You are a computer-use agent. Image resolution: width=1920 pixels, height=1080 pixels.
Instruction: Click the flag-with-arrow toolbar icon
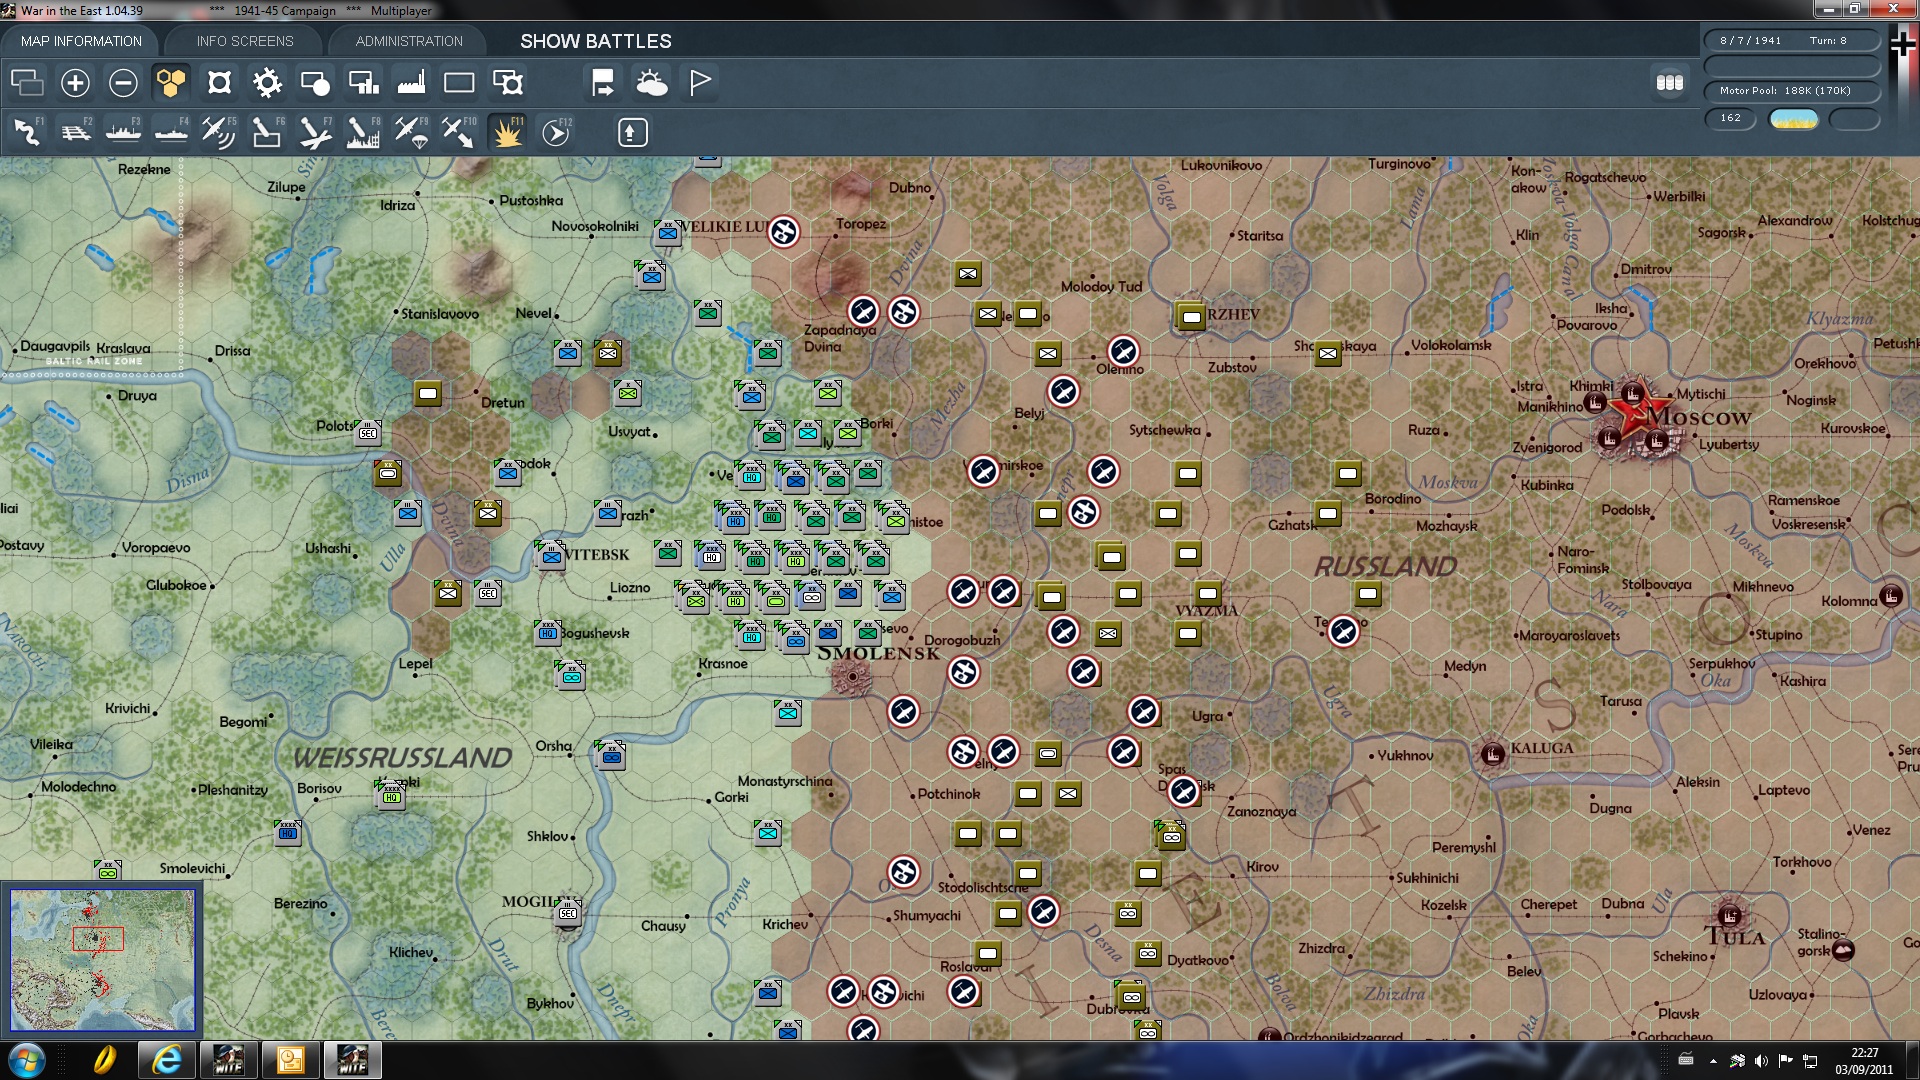tap(603, 82)
